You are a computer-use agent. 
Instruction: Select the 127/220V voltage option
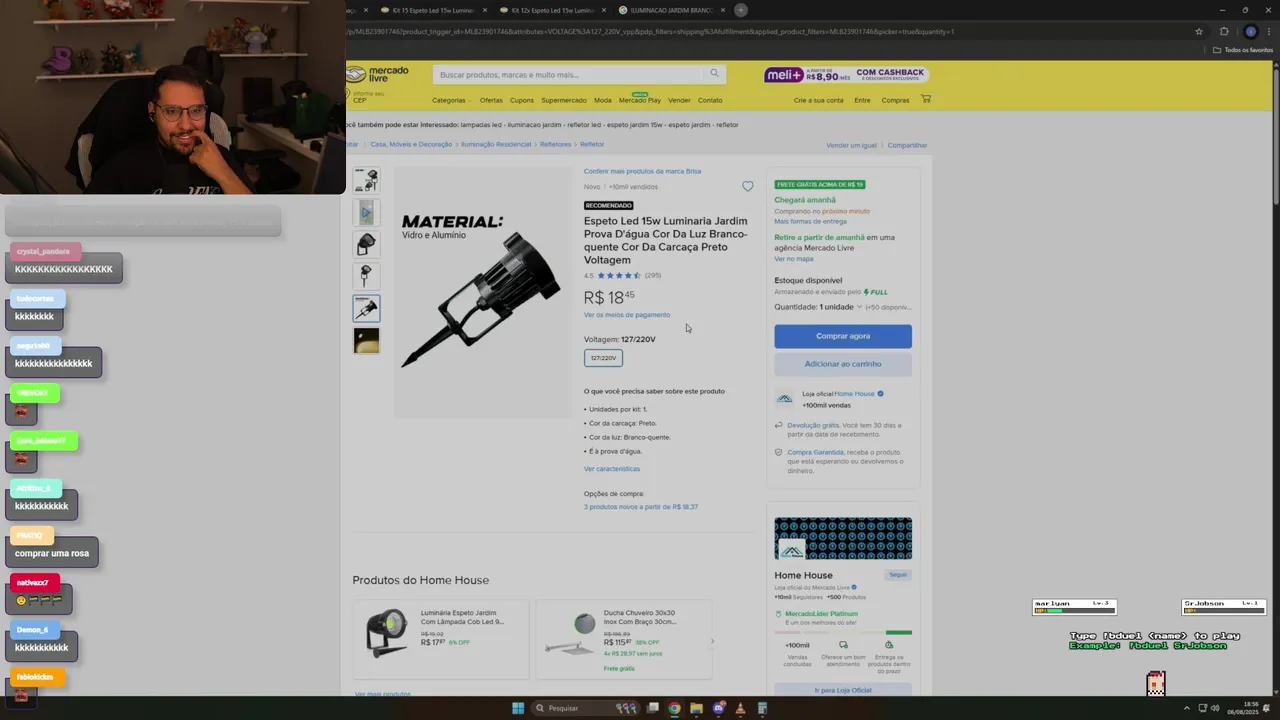click(x=603, y=358)
